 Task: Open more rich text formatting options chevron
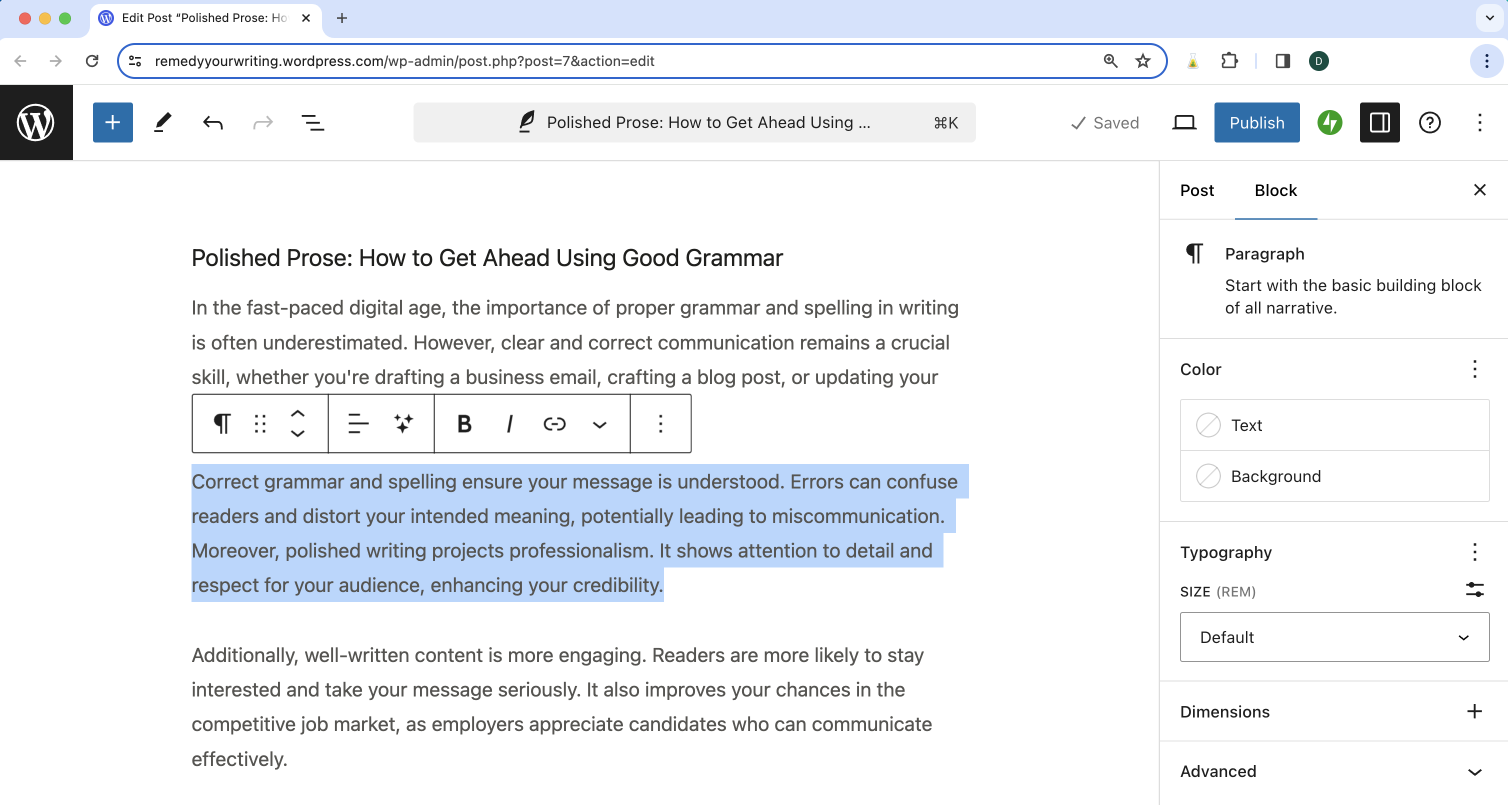click(599, 424)
